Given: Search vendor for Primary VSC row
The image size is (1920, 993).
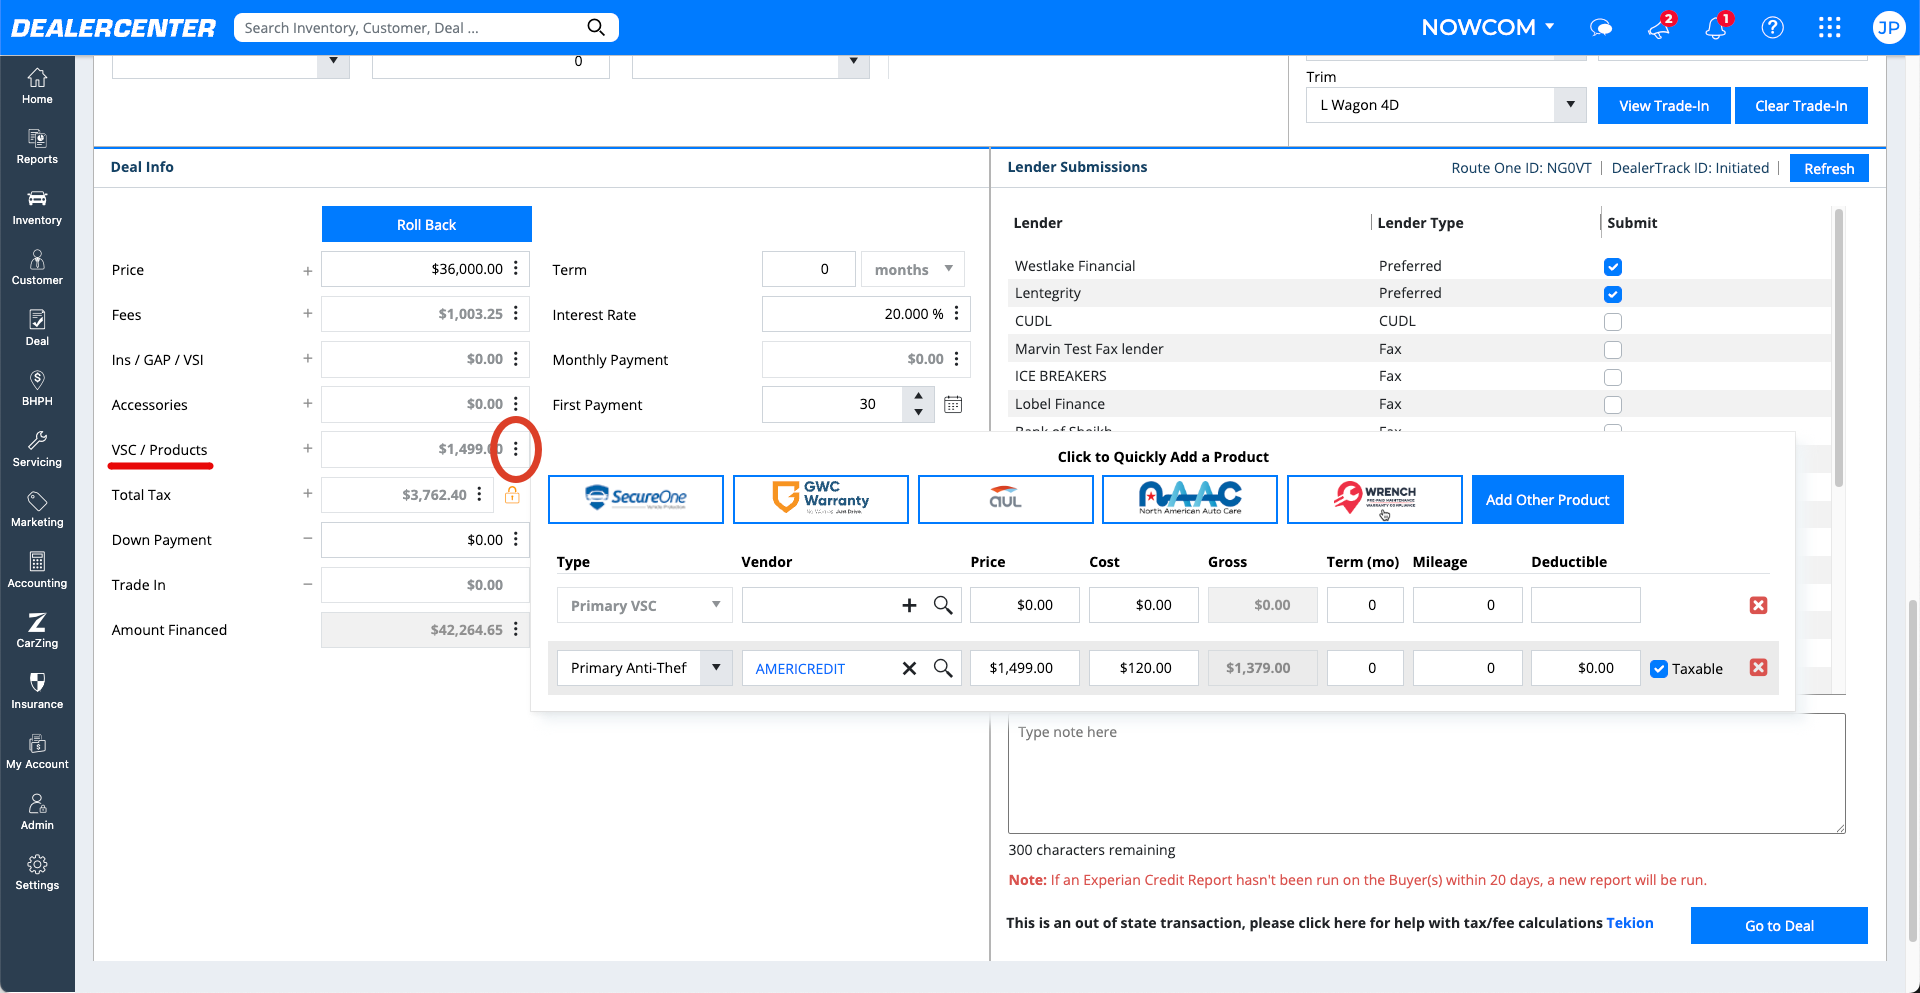Looking at the screenshot, I should (x=943, y=605).
